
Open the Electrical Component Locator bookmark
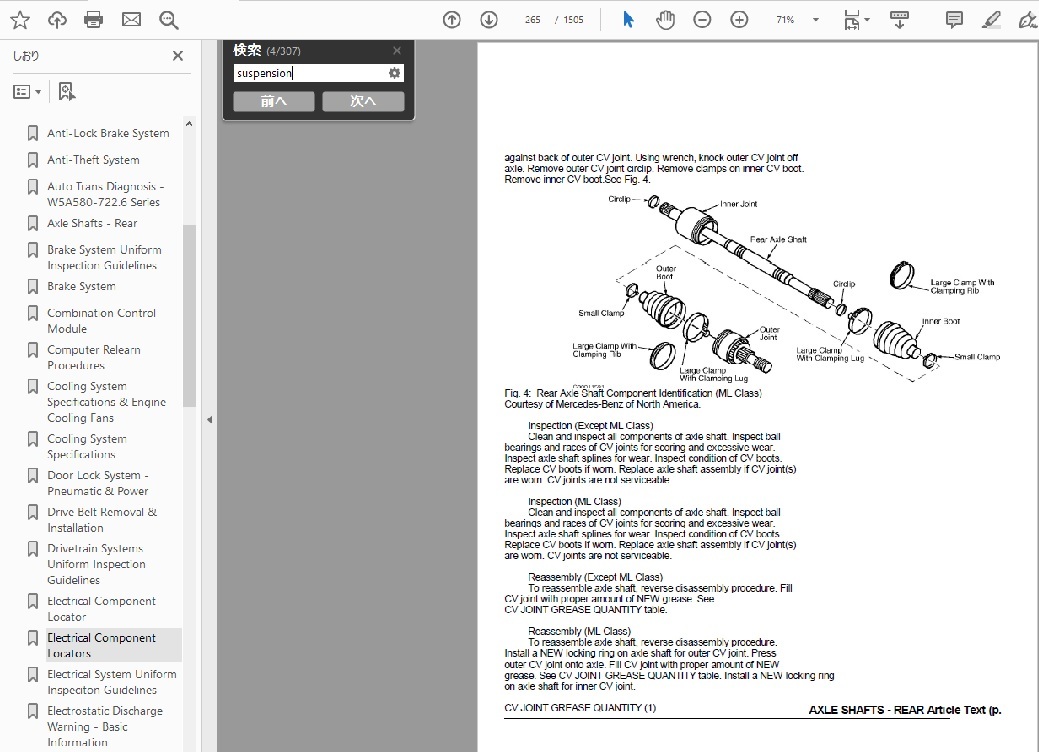click(101, 609)
